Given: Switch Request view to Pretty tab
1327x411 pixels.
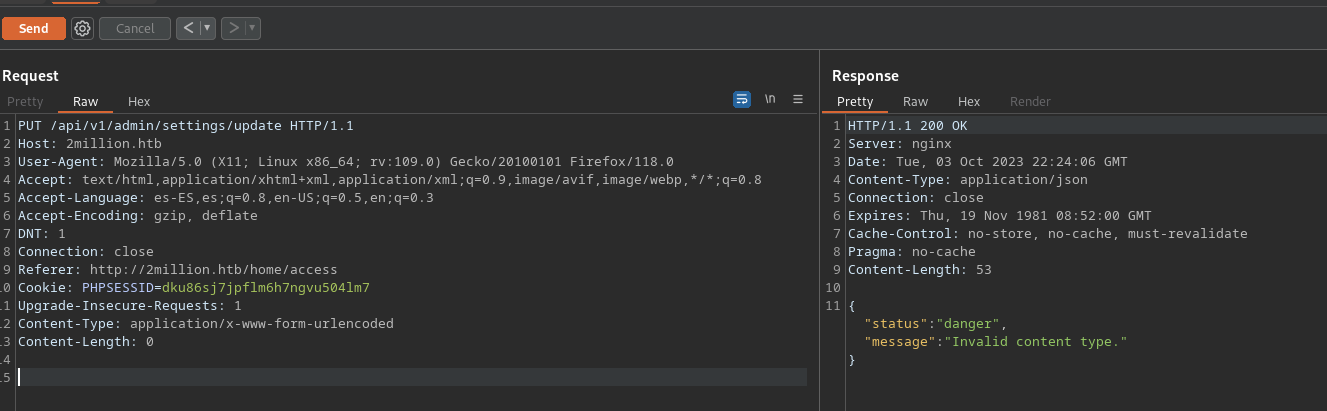Looking at the screenshot, I should pos(25,102).
